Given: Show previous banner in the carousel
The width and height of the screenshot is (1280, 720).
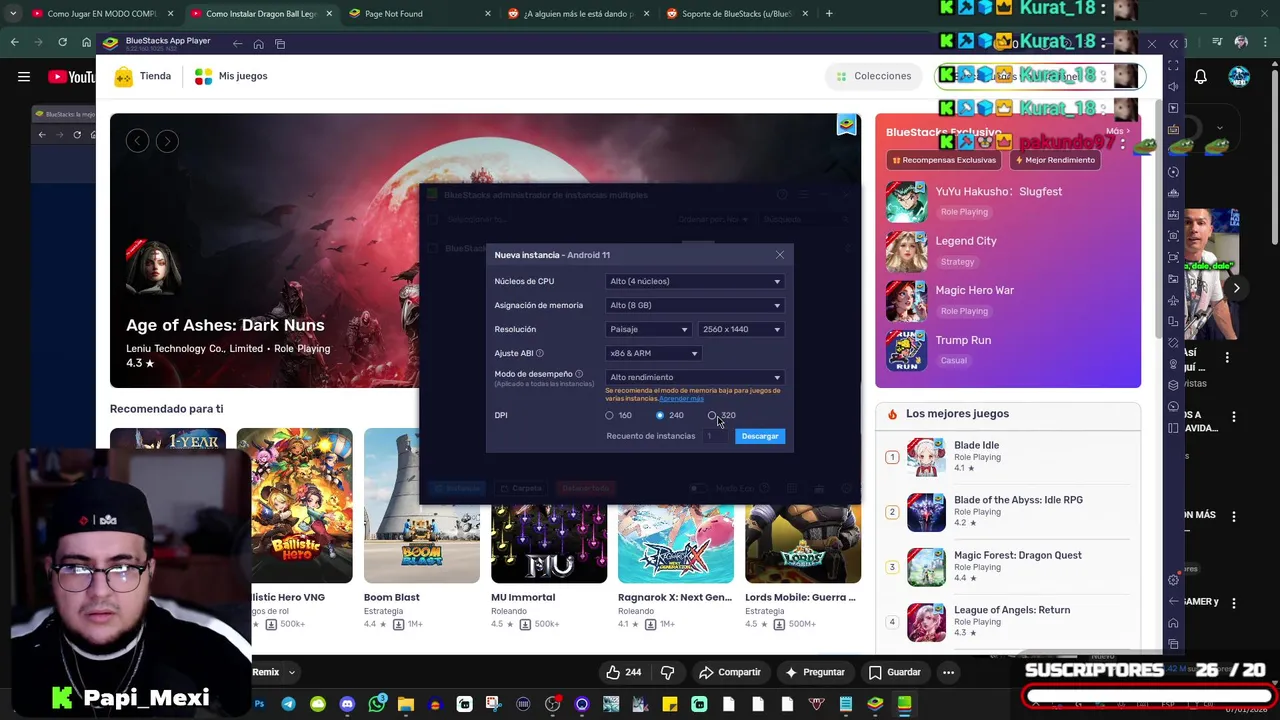Looking at the screenshot, I should coord(138,141).
